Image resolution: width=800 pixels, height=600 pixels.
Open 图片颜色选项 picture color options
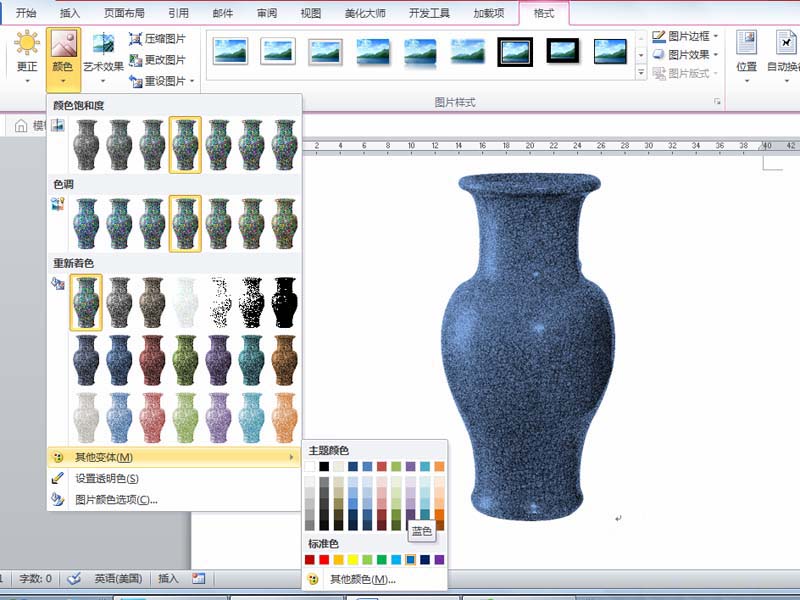coord(116,499)
